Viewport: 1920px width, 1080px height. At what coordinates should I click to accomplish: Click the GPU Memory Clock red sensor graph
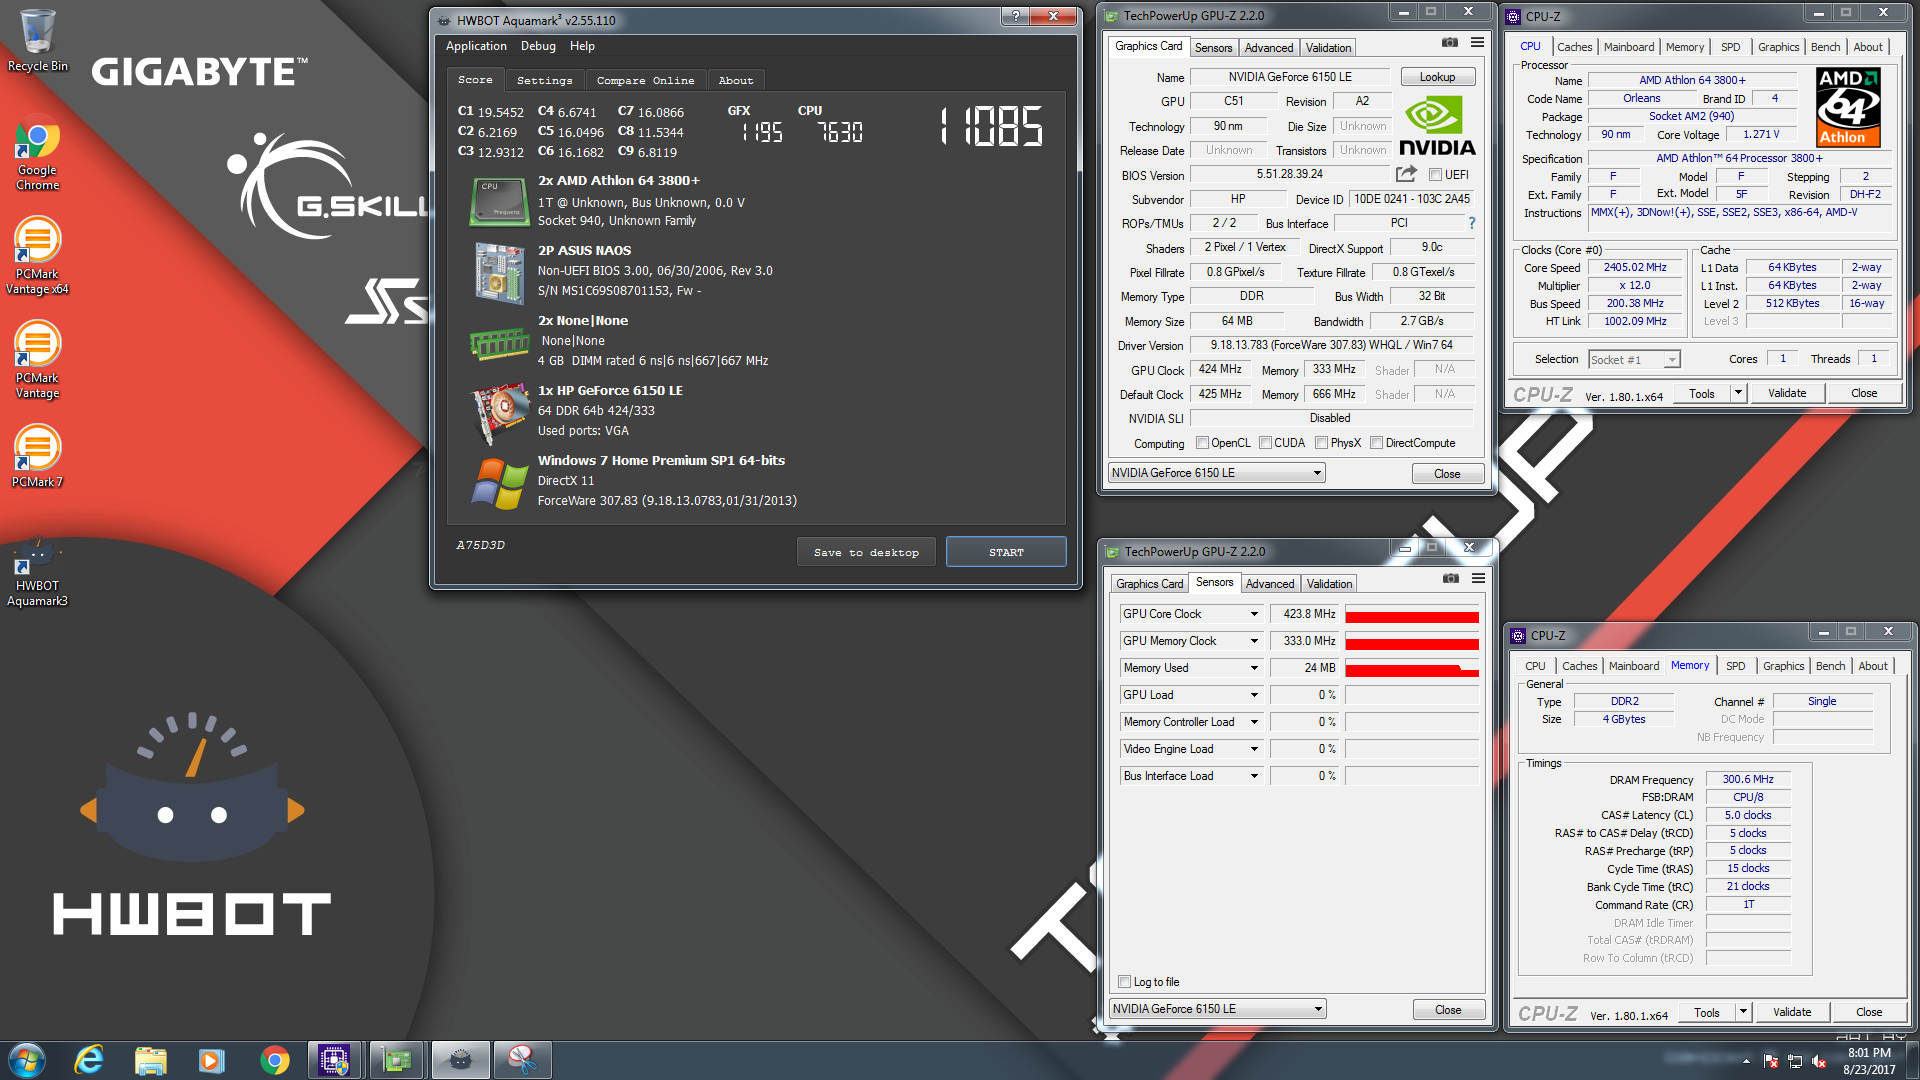[x=1412, y=641]
